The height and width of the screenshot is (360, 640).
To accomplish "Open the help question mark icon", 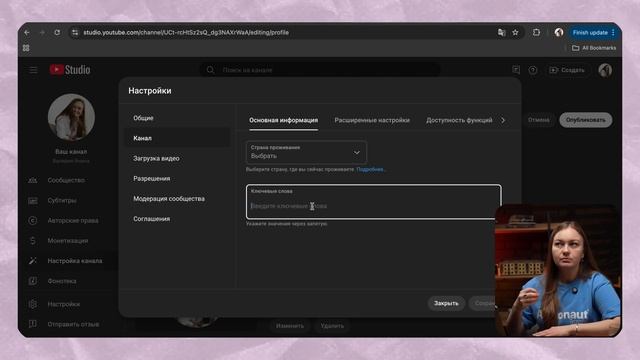I will click(x=533, y=70).
